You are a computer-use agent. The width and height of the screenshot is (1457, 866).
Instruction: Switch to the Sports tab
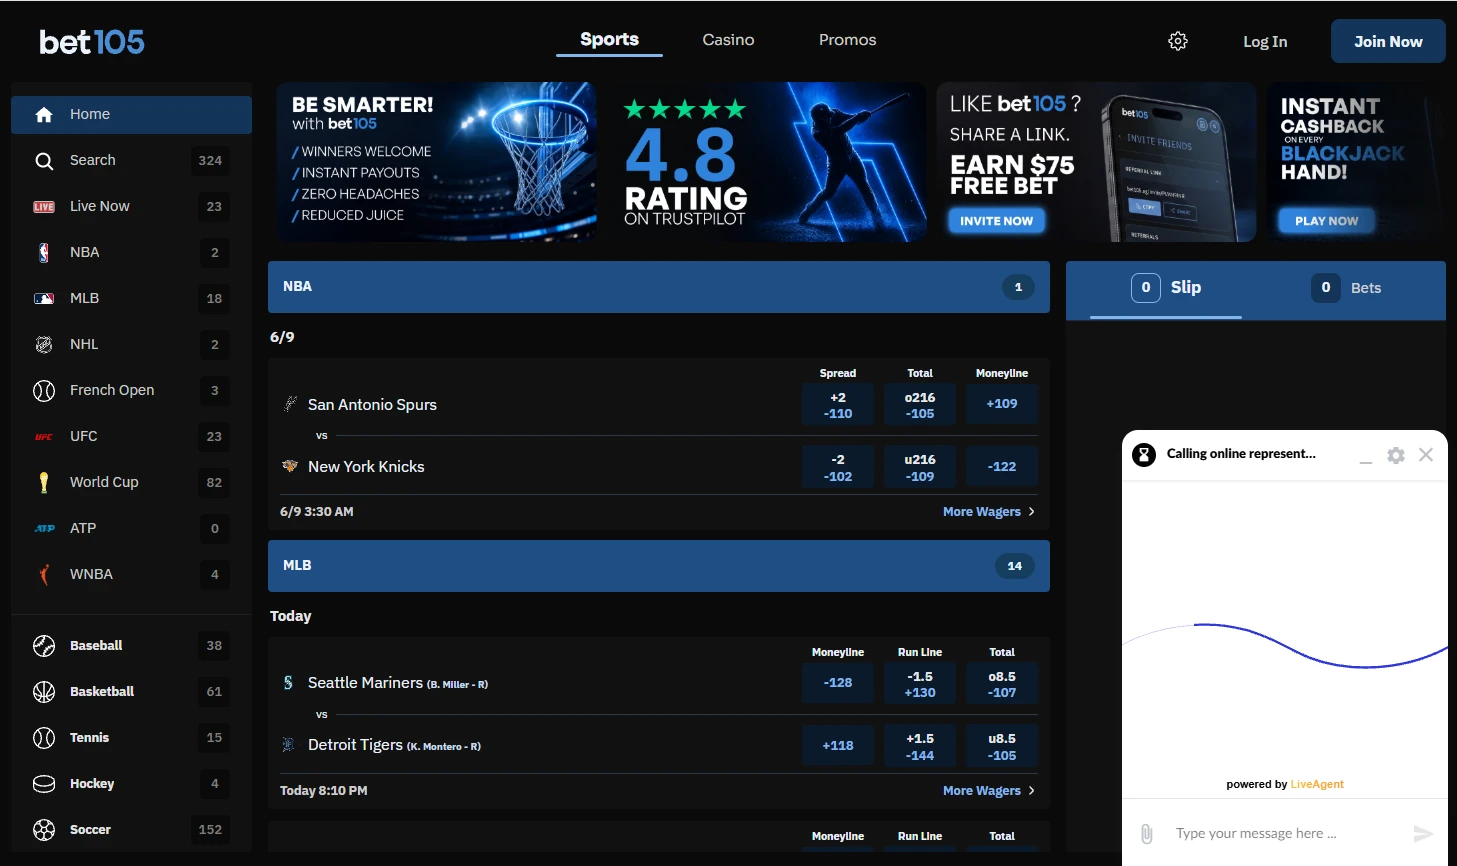(609, 40)
